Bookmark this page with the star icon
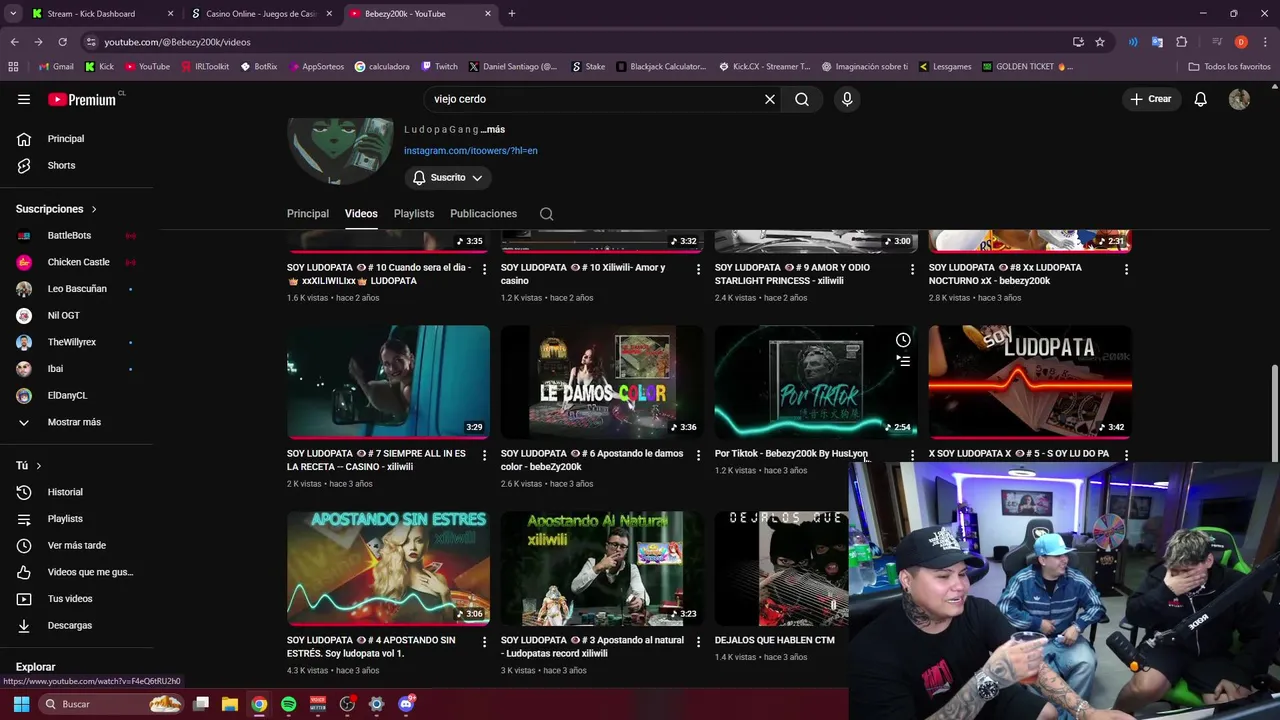The width and height of the screenshot is (1280, 720). [x=1100, y=42]
